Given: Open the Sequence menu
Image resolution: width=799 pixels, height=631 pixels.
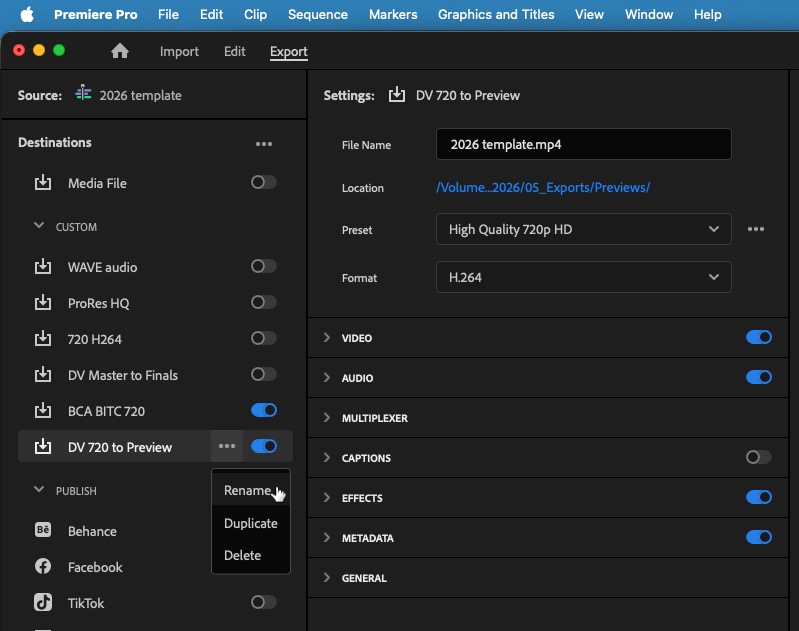Looking at the screenshot, I should pyautogui.click(x=317, y=14).
